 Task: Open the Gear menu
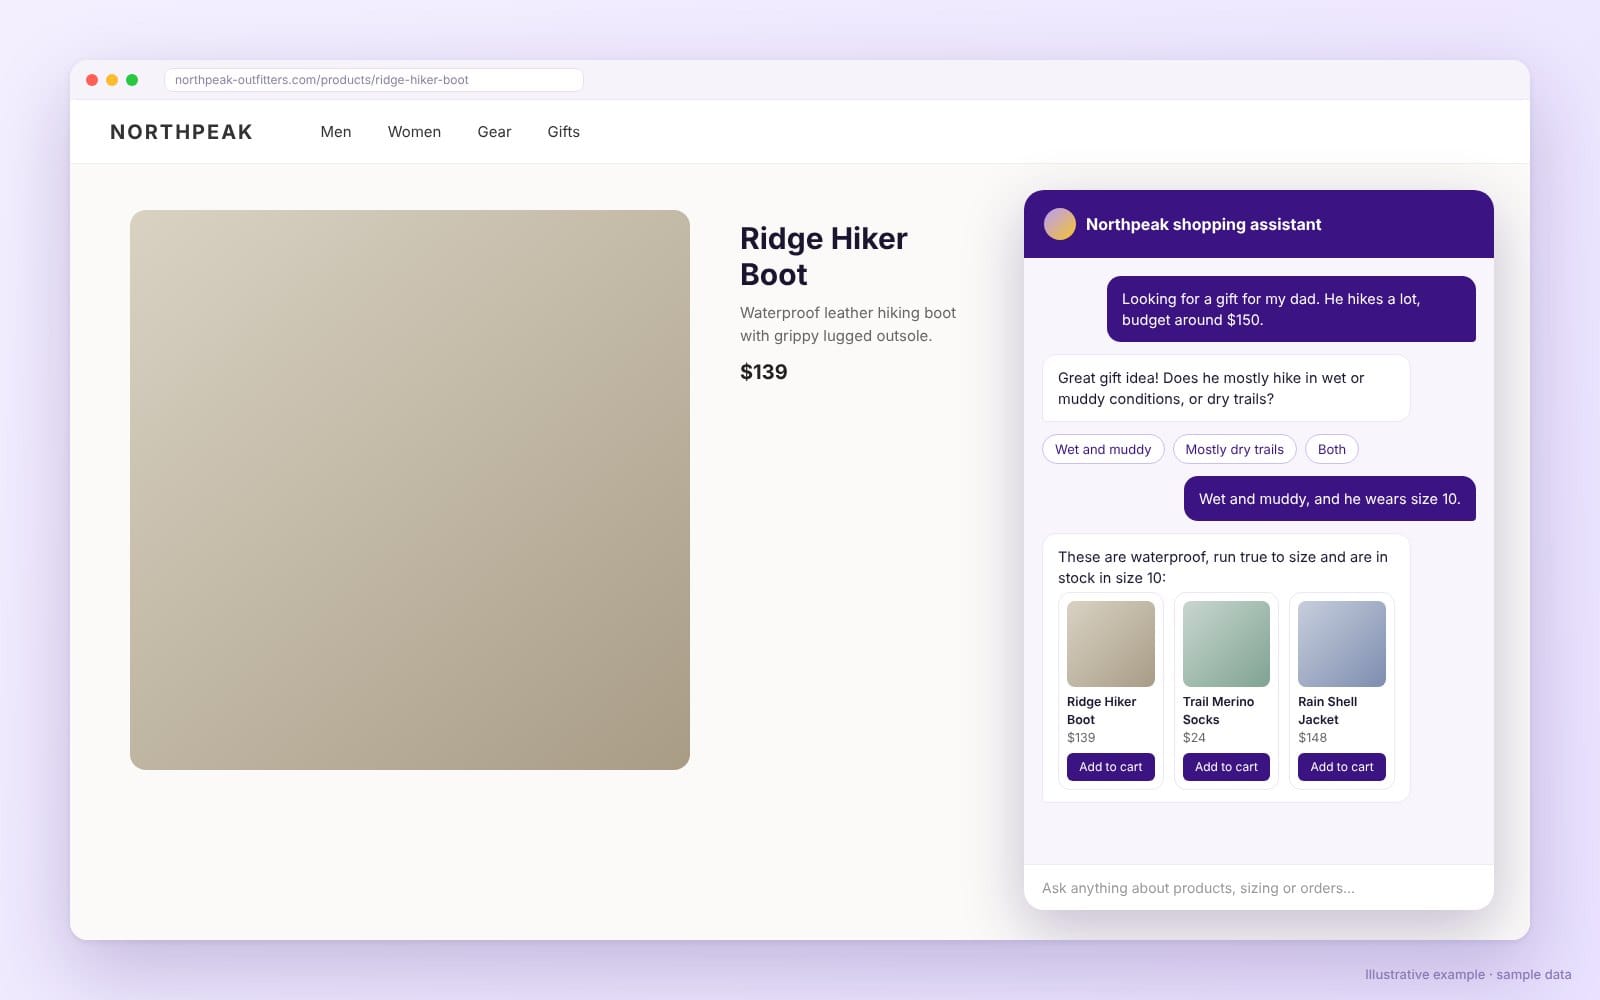point(494,132)
